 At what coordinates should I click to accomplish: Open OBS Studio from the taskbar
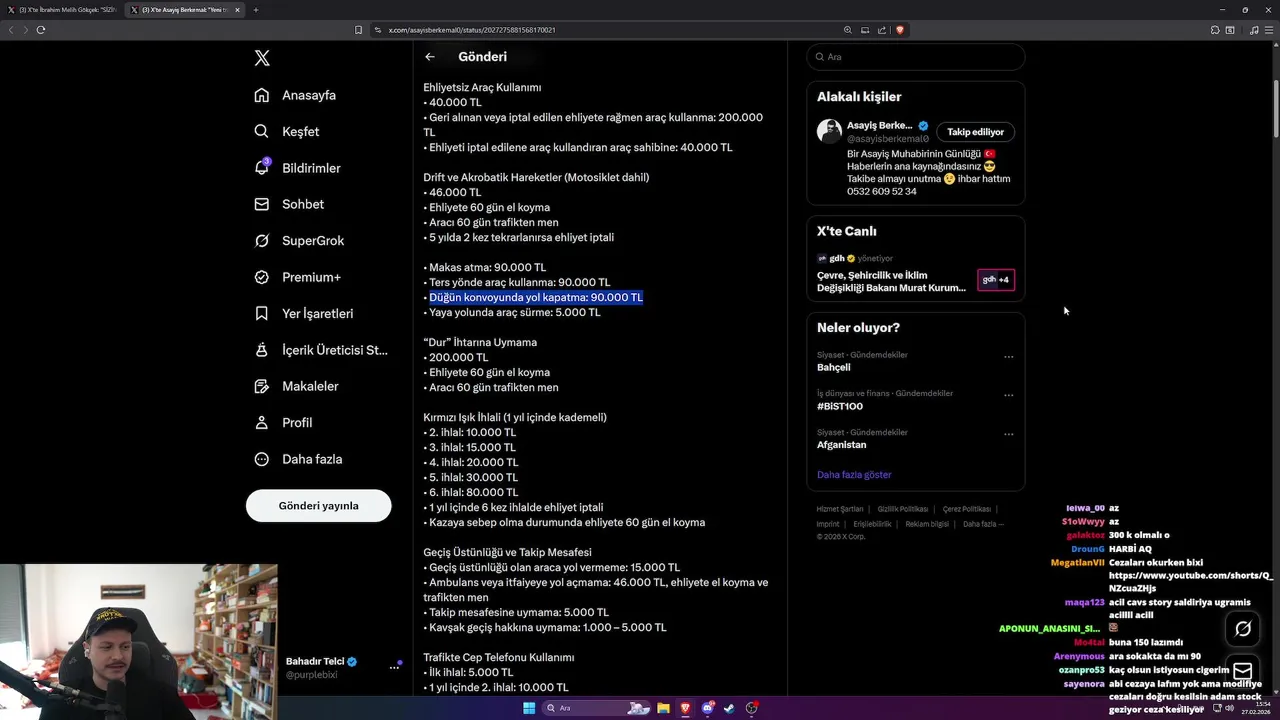pyautogui.click(x=751, y=708)
